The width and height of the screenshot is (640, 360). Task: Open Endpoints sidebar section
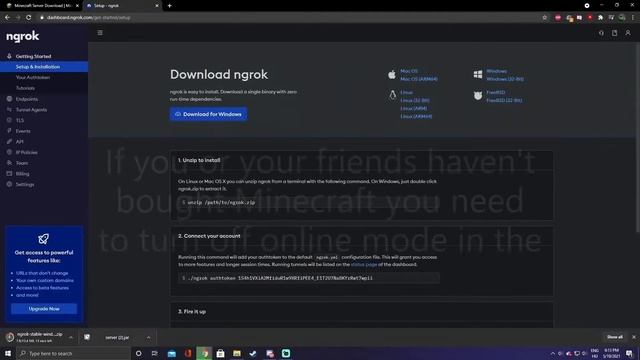pos(27,99)
